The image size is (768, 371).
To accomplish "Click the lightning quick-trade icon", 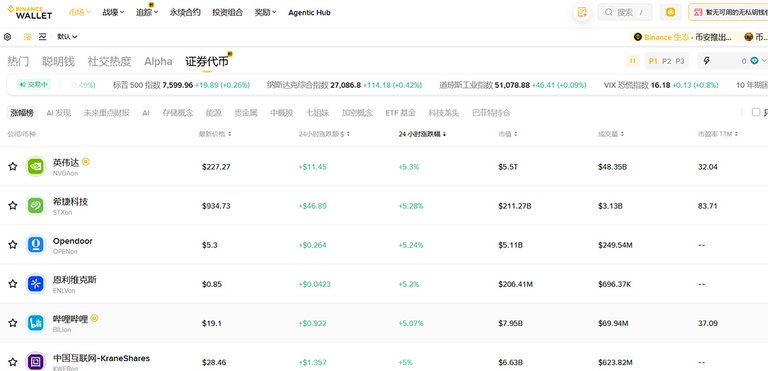I will tap(706, 61).
